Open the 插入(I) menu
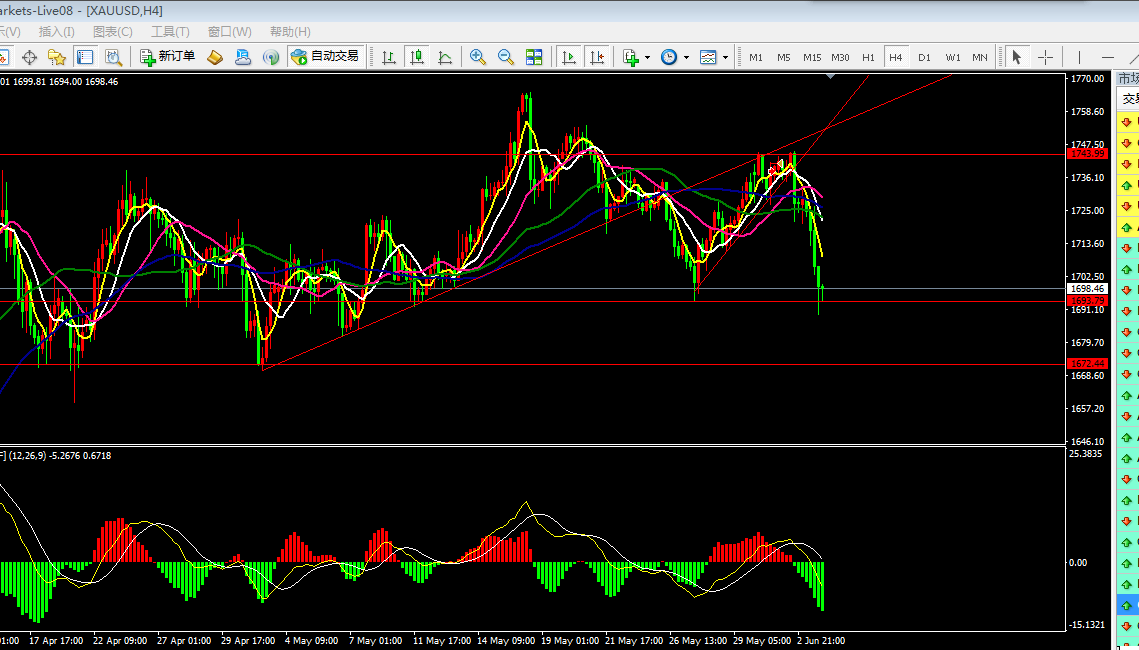Screen dimensions: 1139x650 click(57, 32)
